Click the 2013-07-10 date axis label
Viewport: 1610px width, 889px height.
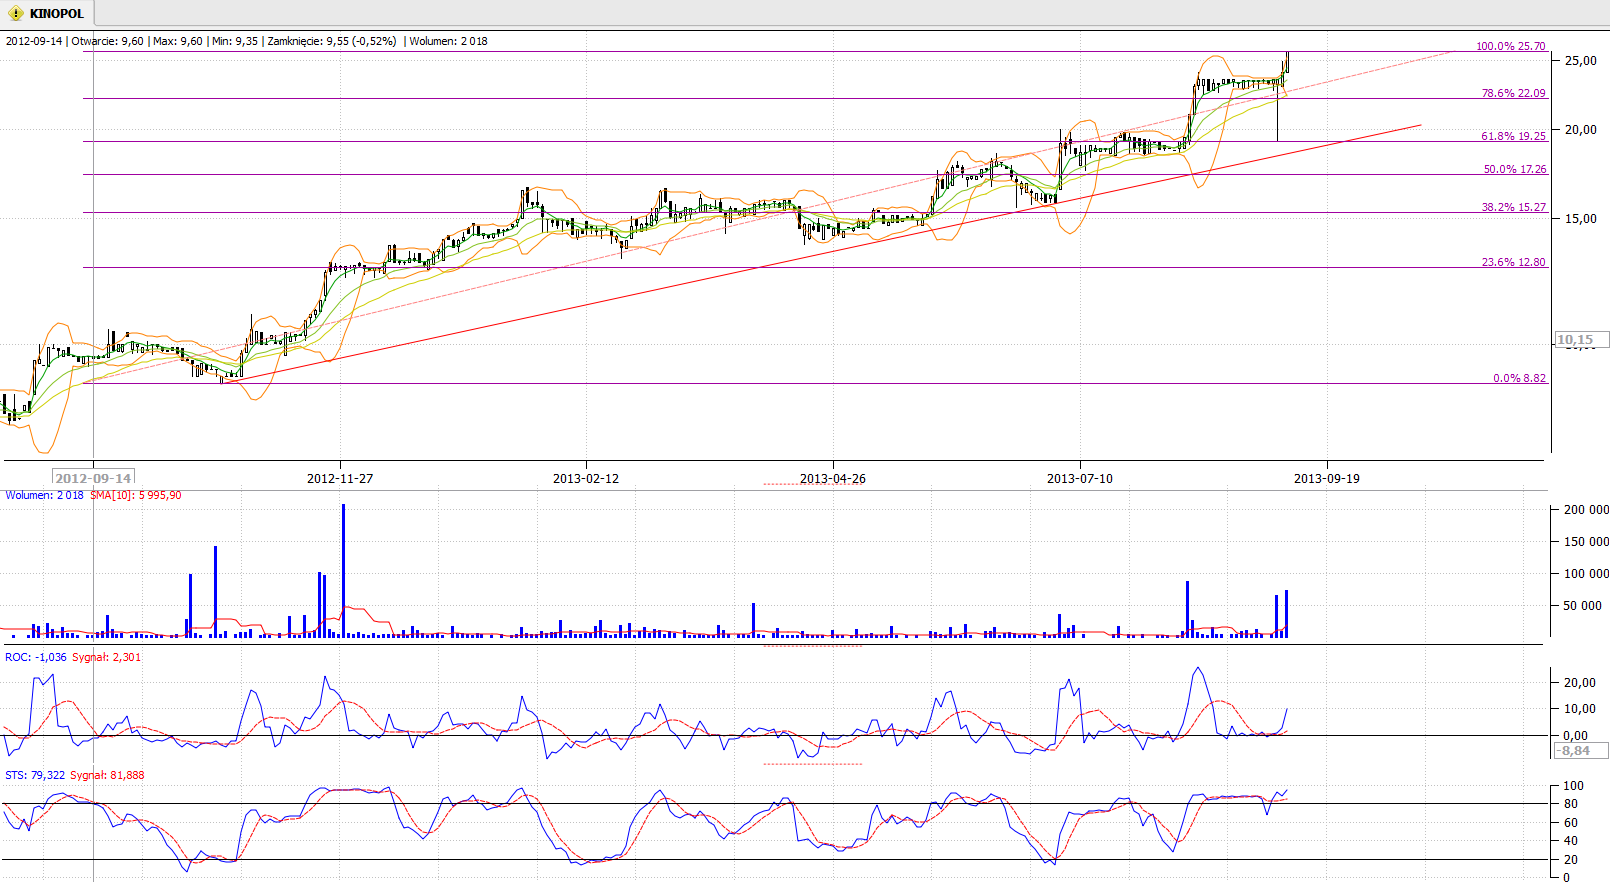(x=1080, y=478)
